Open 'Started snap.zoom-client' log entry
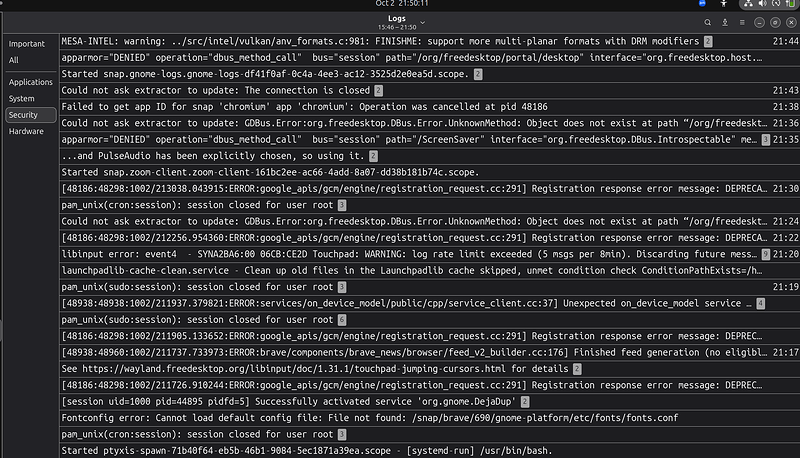Screen dimensions: 800x458 click(430, 172)
